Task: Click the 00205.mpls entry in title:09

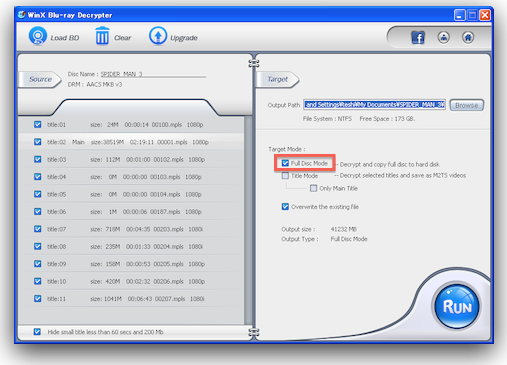Action: pyautogui.click(x=168, y=264)
